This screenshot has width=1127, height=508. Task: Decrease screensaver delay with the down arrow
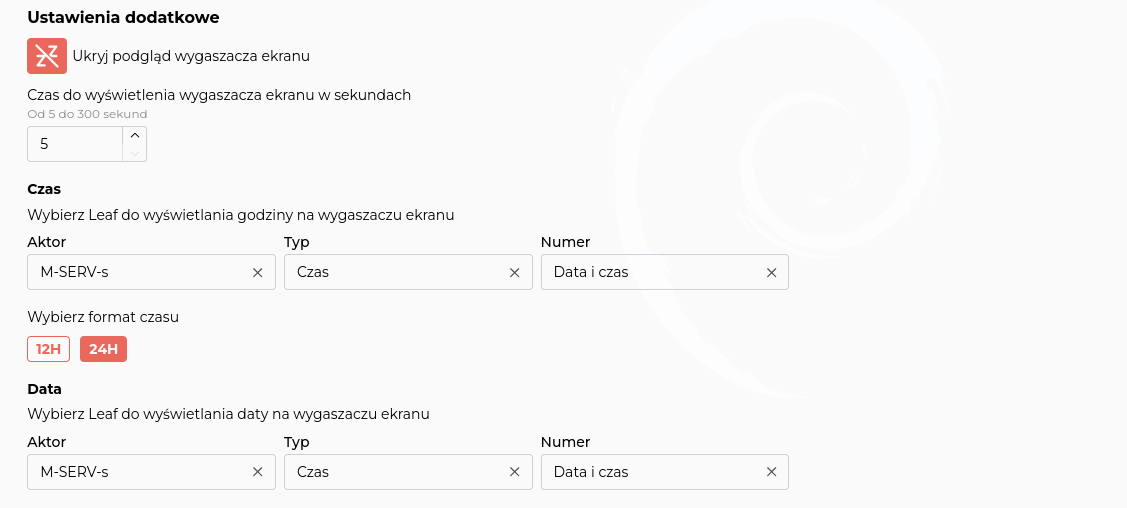point(135,153)
